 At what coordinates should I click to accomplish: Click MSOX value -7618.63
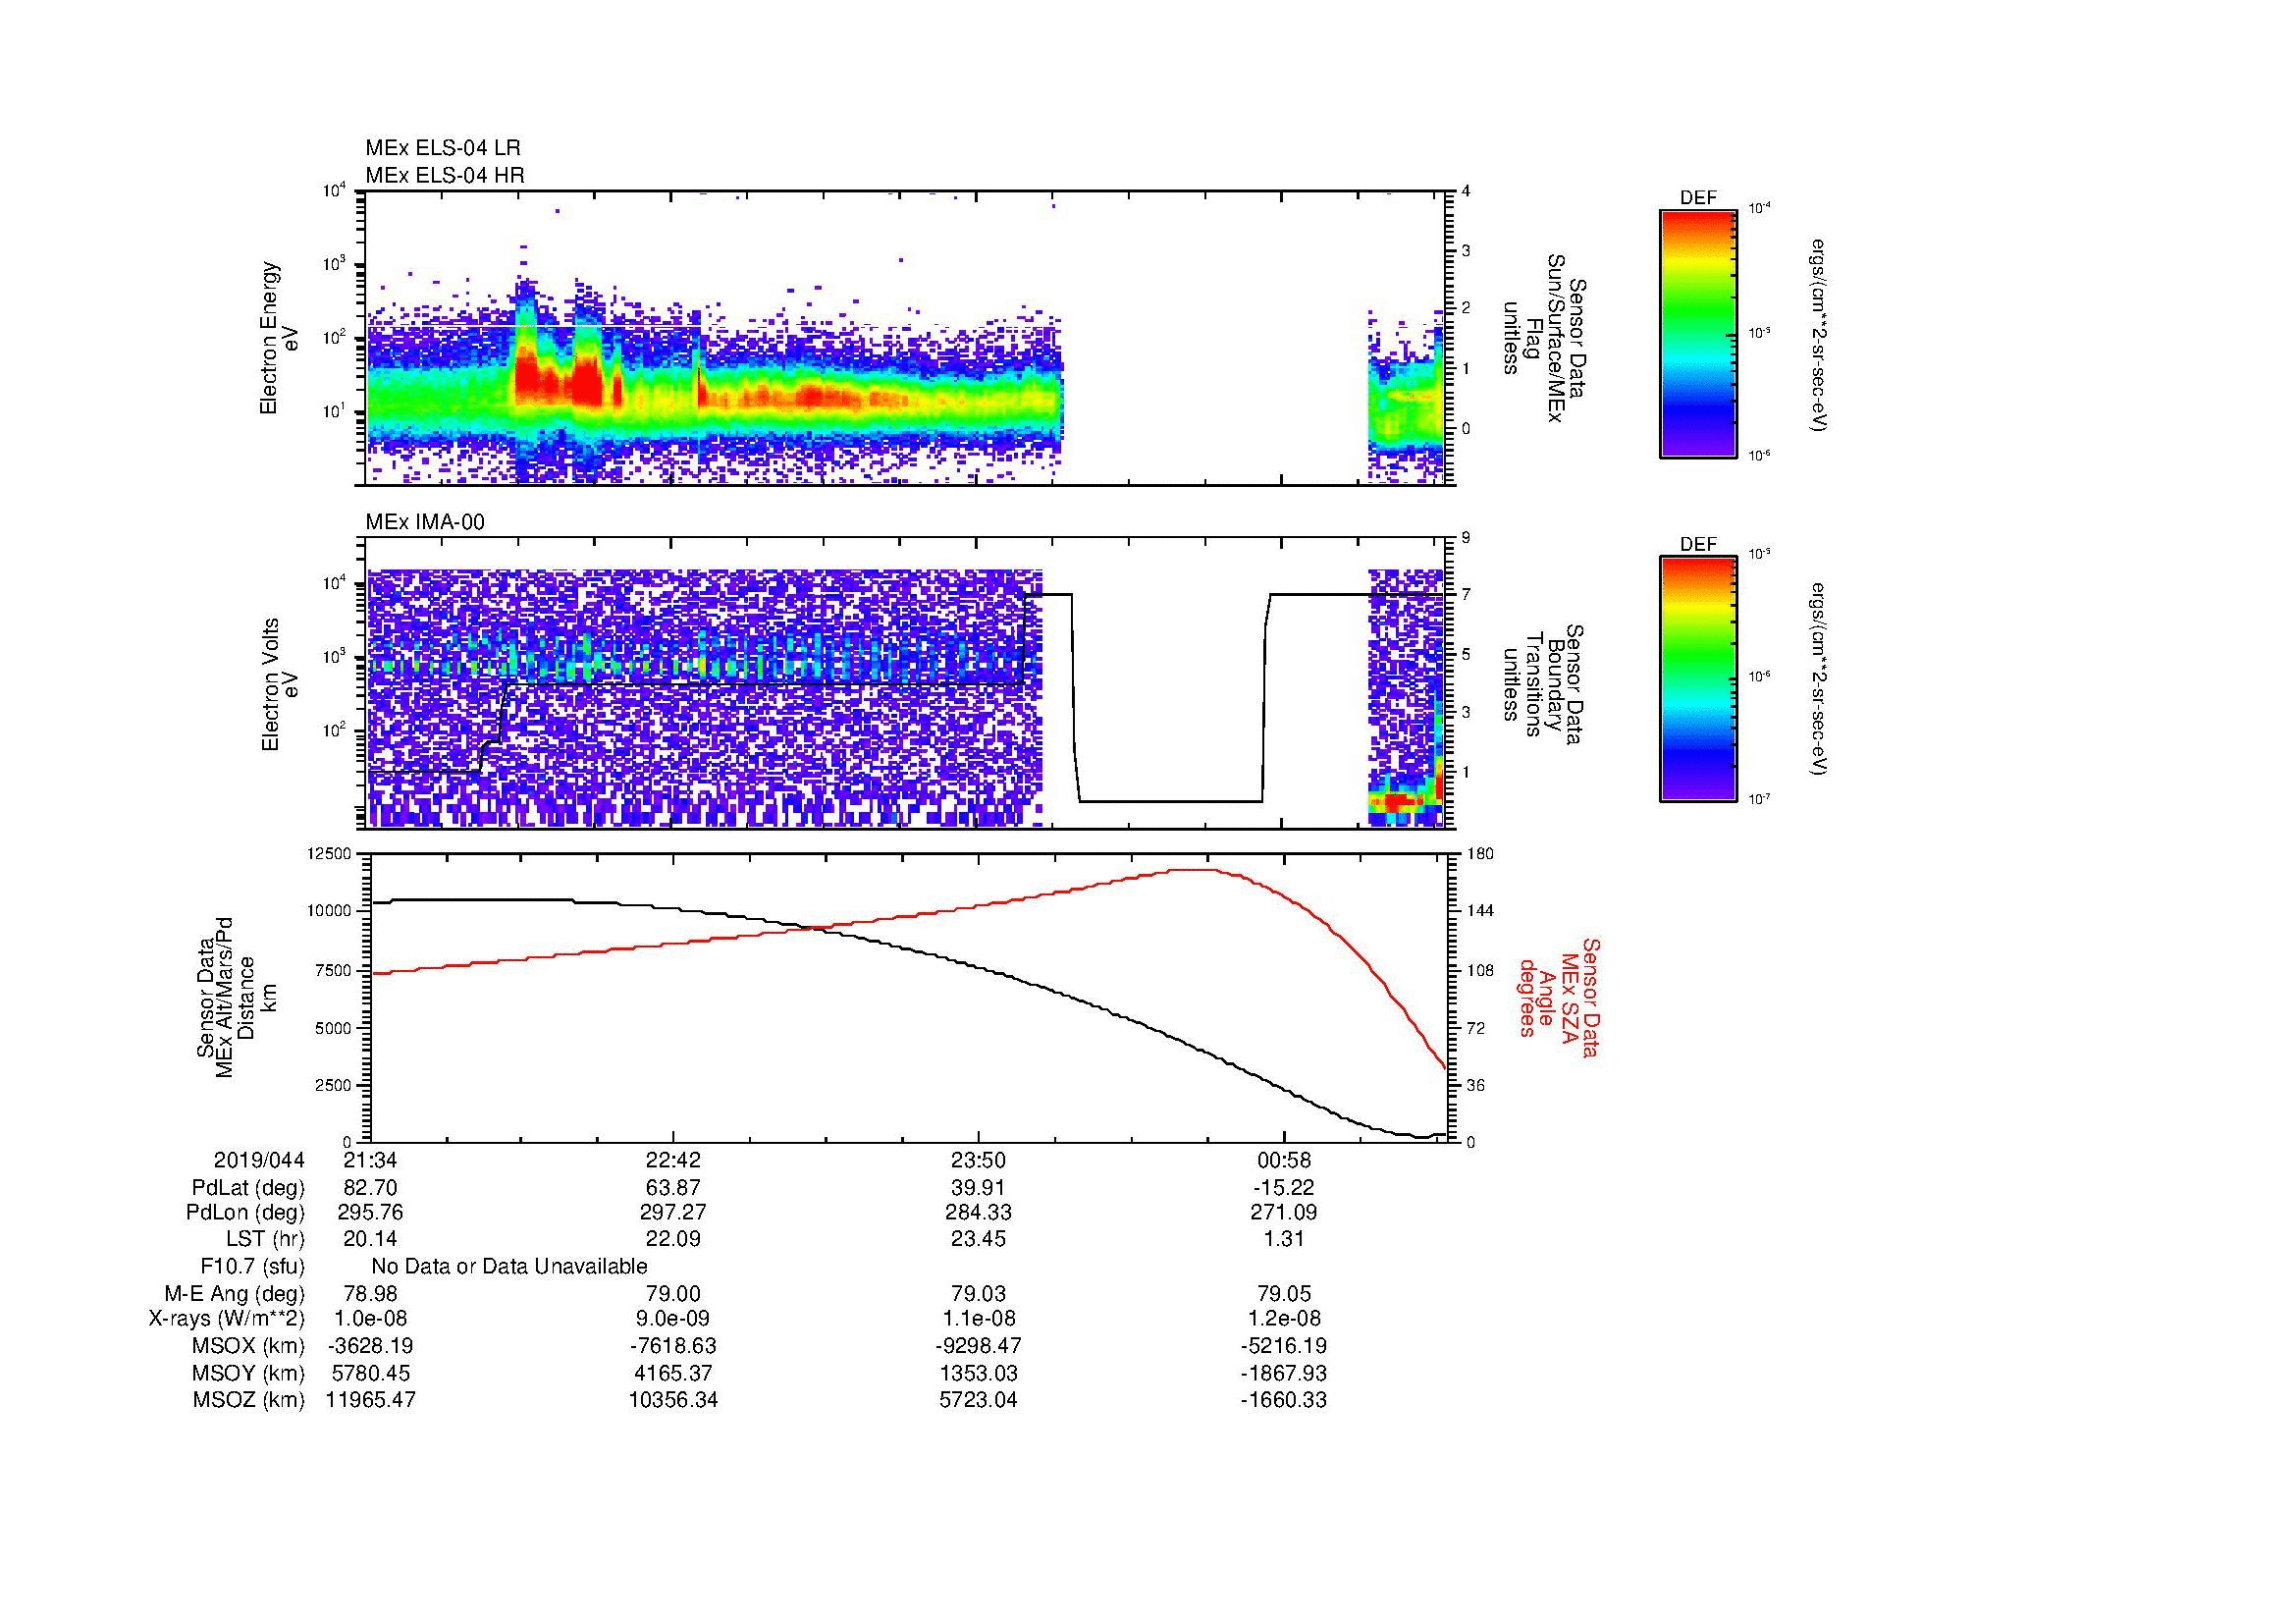(x=674, y=1346)
